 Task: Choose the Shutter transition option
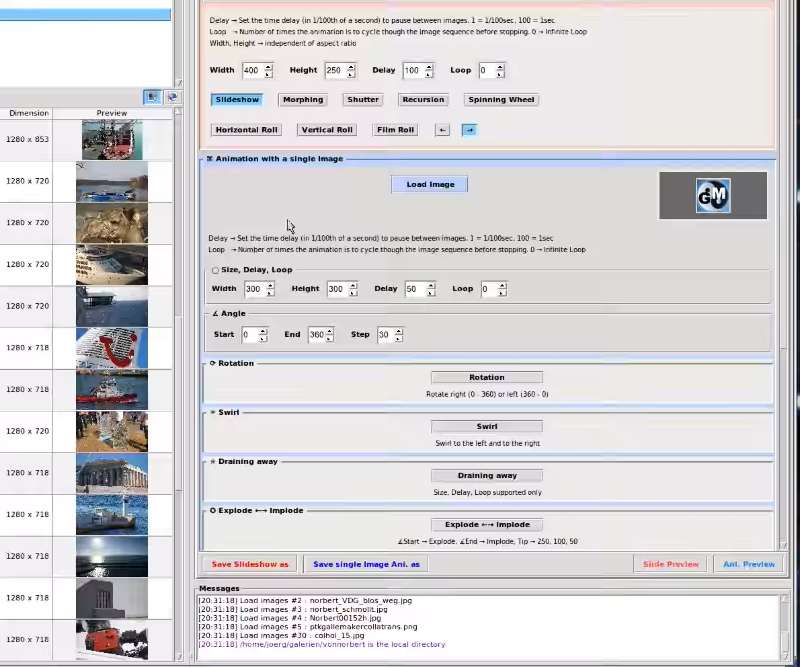363,100
